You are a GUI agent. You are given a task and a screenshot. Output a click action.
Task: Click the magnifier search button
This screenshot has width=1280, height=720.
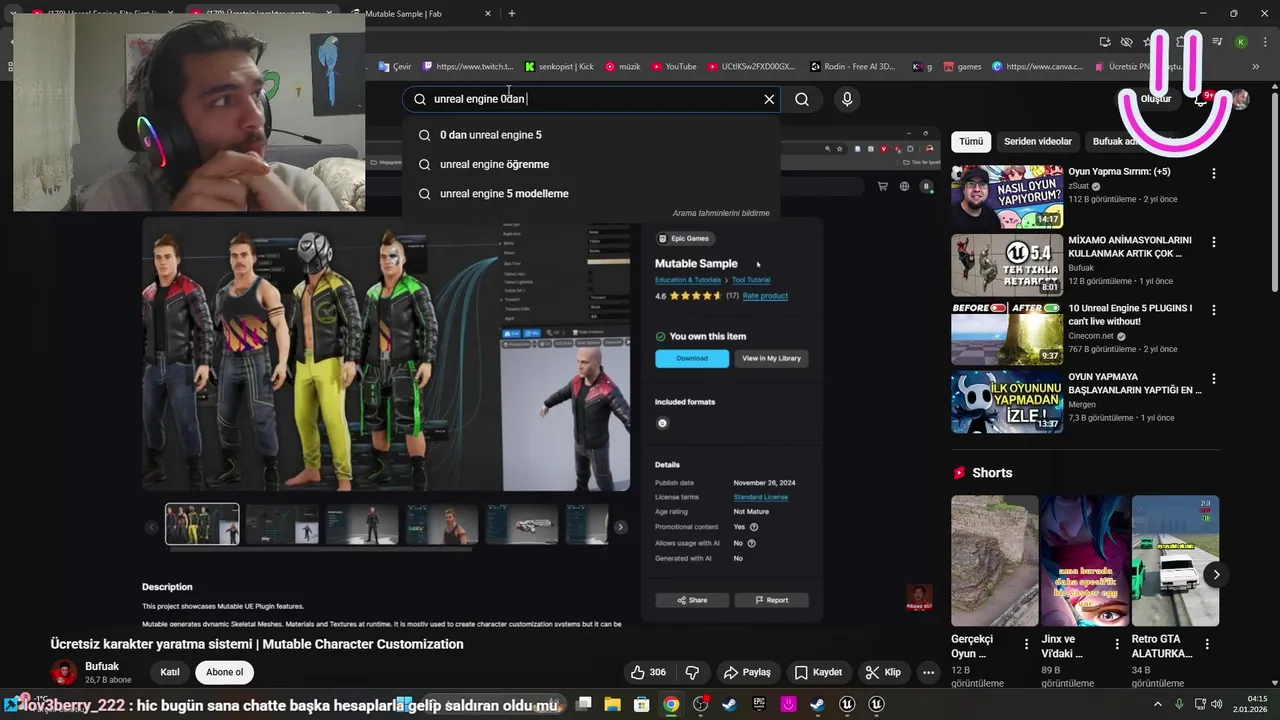[802, 99]
